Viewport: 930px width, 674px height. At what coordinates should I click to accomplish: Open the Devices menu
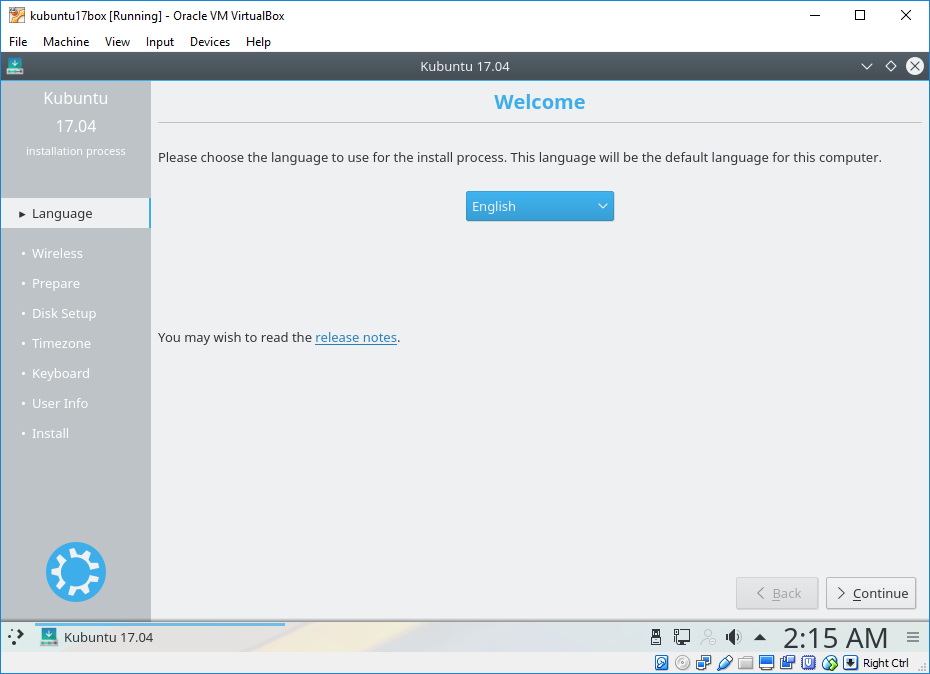point(209,42)
